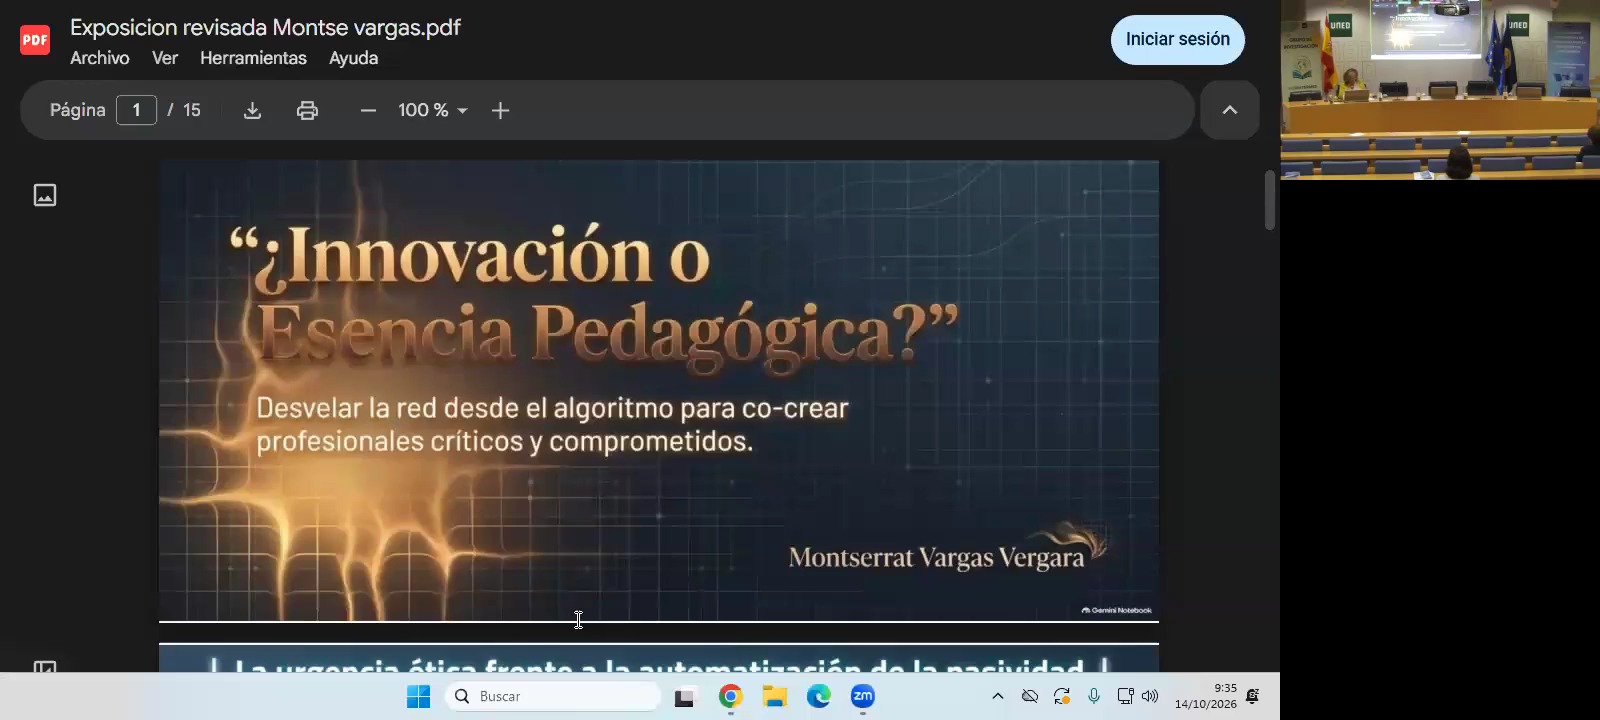Open notifications bell with do-not-disturb

coord(1252,696)
